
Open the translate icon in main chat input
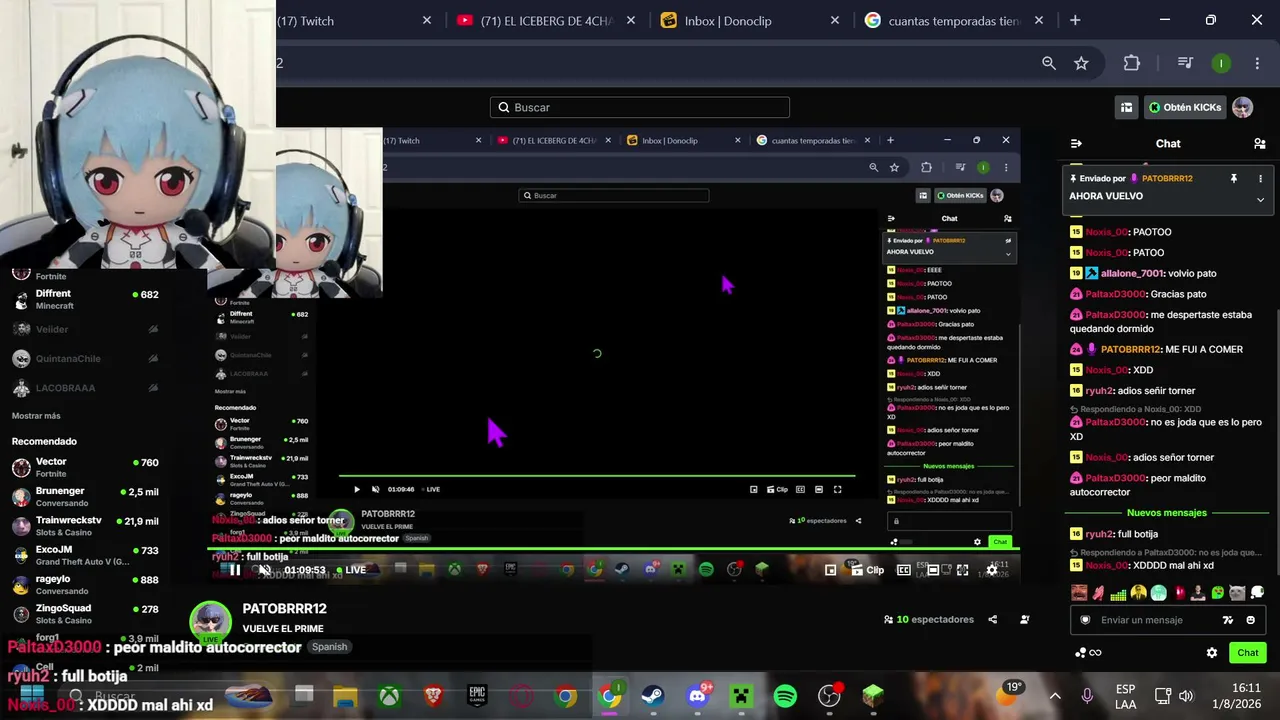(x=1228, y=620)
